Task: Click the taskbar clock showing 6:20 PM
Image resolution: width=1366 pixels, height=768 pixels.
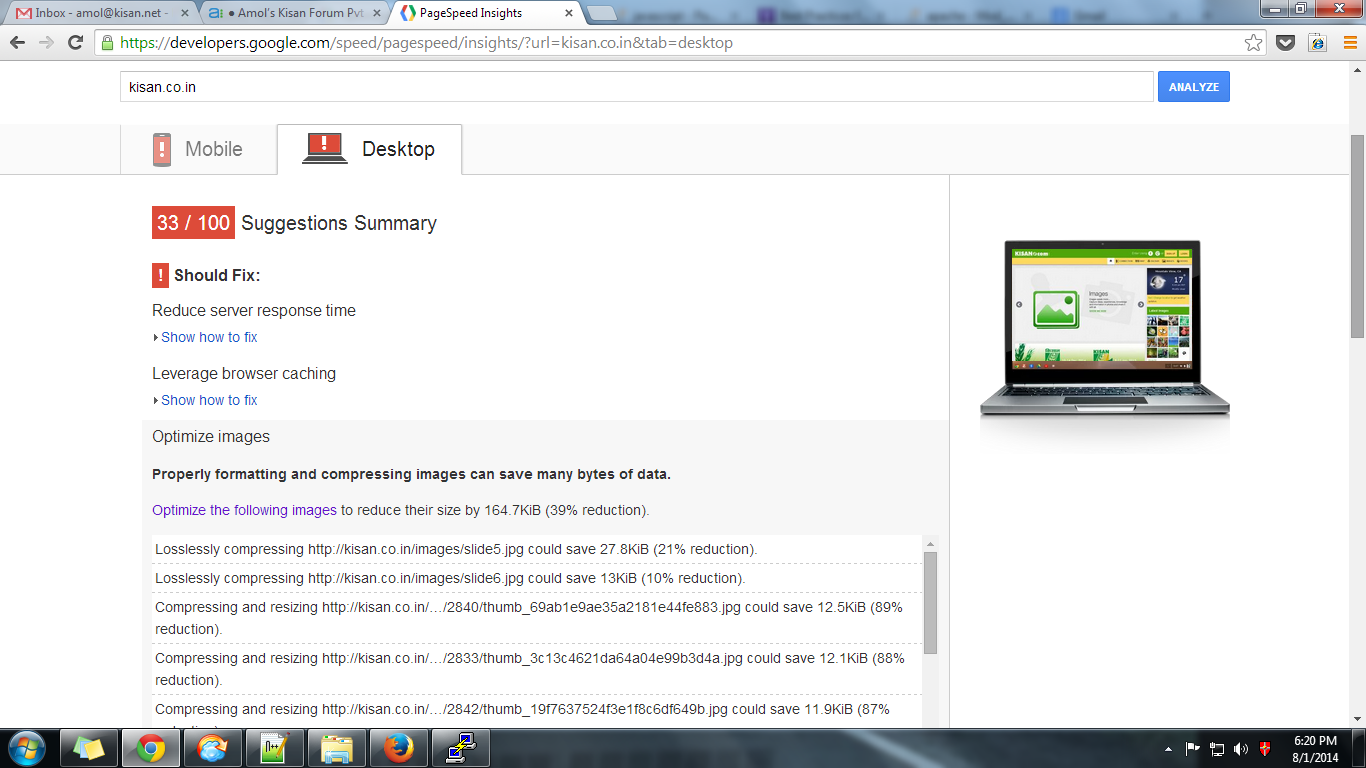Action: 1315,748
